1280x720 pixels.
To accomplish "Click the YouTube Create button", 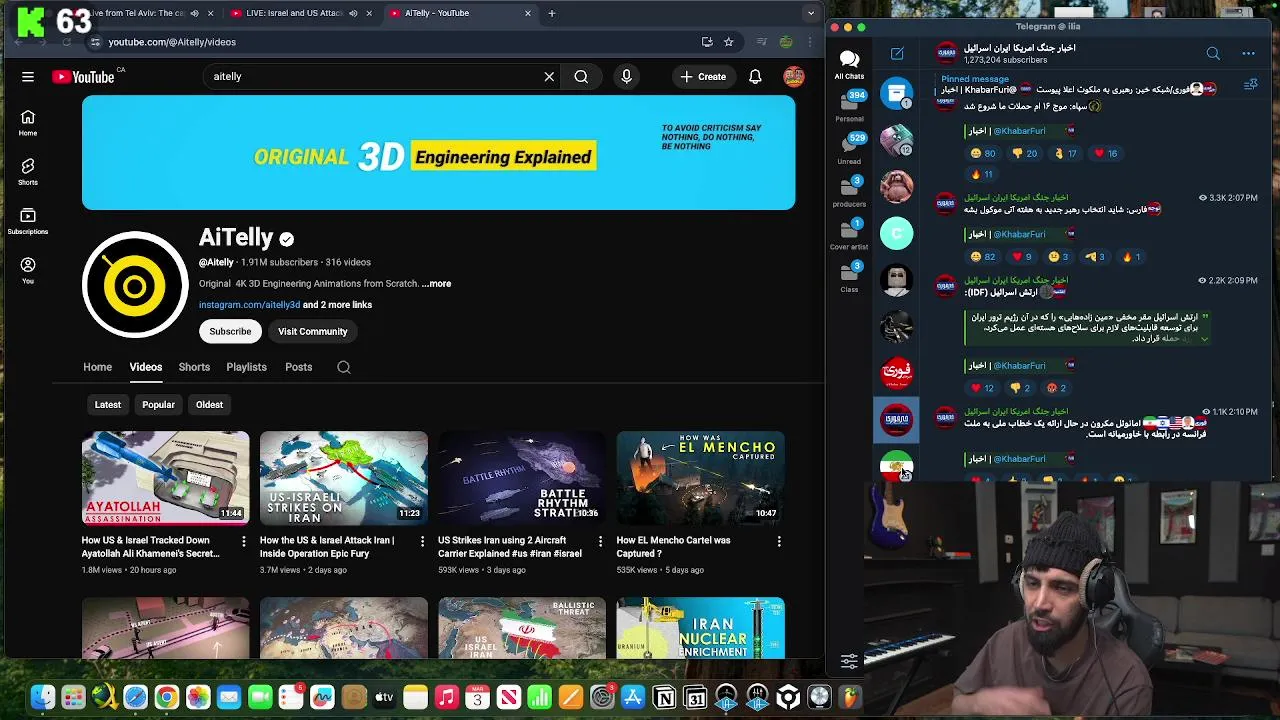I will point(703,76).
